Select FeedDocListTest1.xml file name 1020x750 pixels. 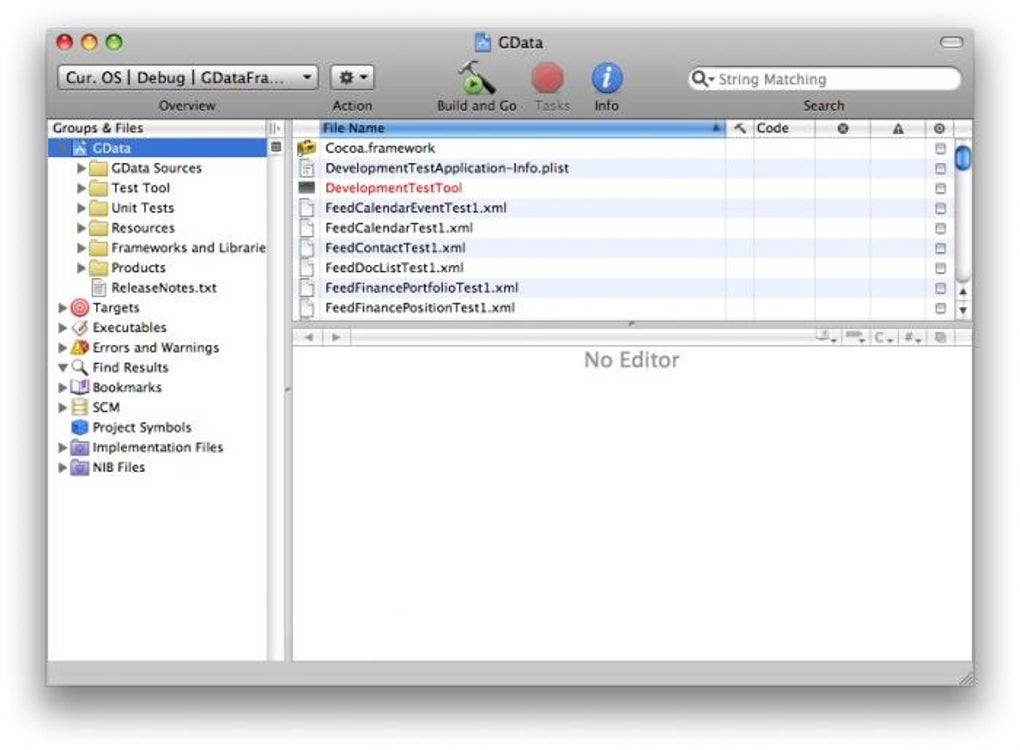point(394,268)
